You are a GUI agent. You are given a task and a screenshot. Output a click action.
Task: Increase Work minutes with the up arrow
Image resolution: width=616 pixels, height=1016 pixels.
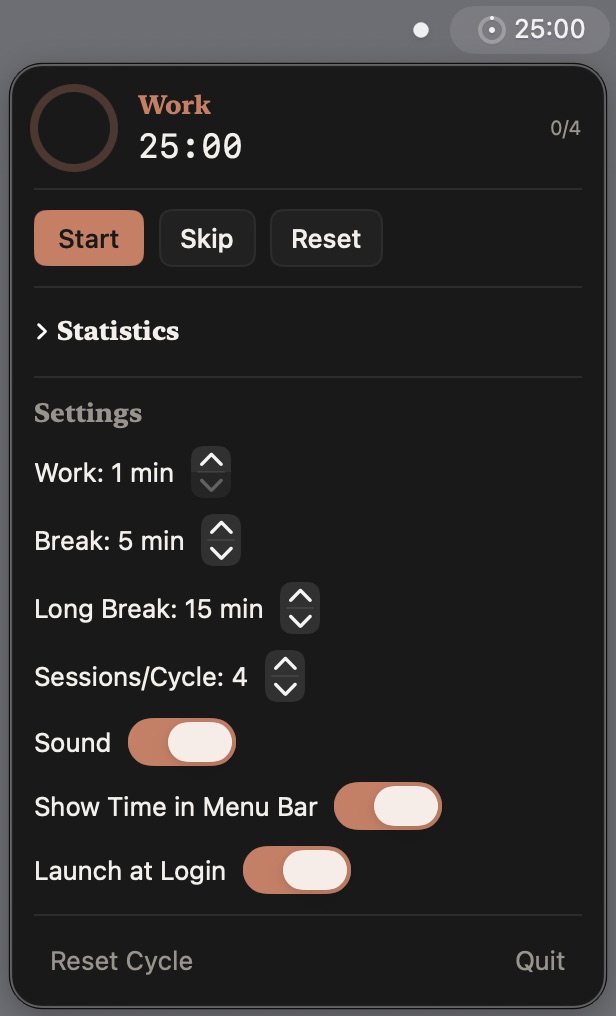click(211, 460)
